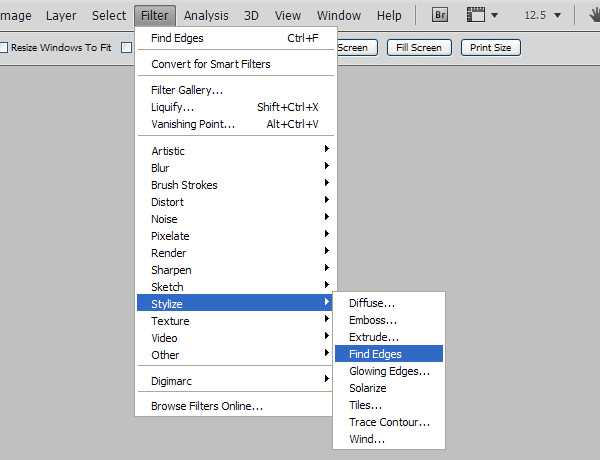Choose Liquify from the Filter menu
Viewport: 600px width, 460px height.
point(172,107)
